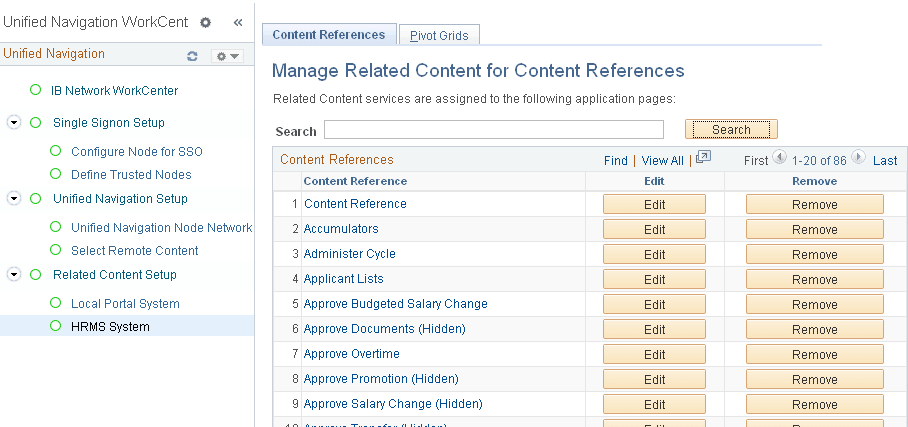Collapse Single Signon Setup section
The image size is (908, 427).
pyautogui.click(x=14, y=123)
